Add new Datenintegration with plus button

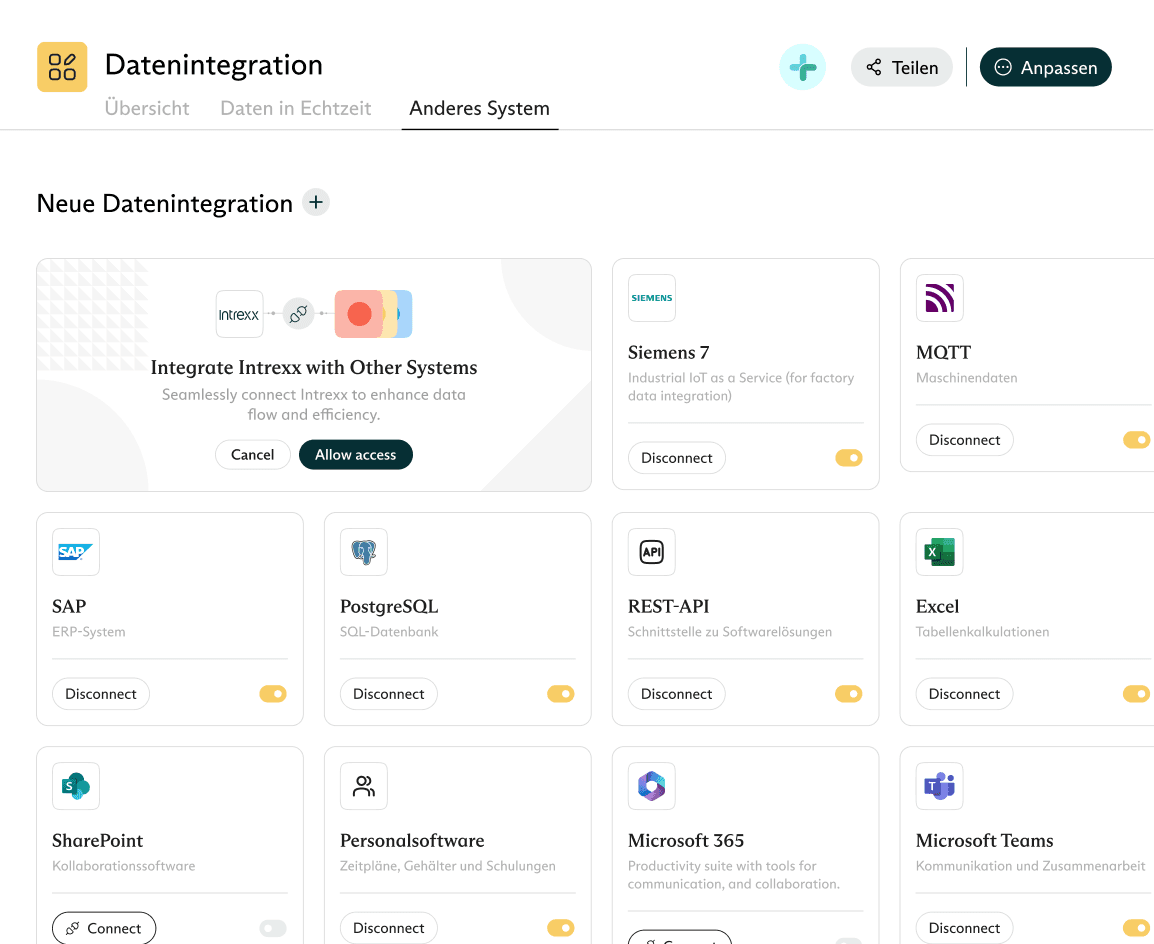[316, 203]
